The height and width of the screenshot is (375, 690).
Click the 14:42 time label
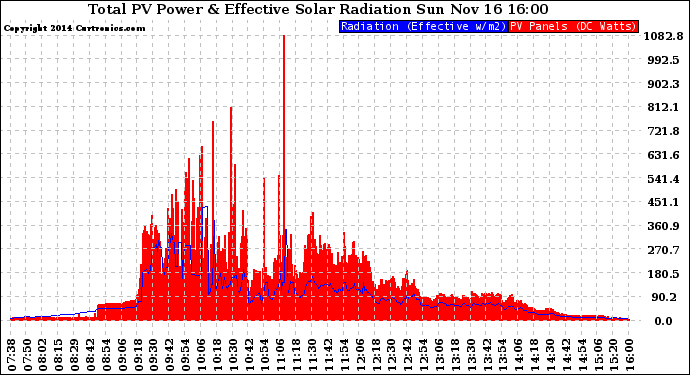pyautogui.click(x=566, y=355)
